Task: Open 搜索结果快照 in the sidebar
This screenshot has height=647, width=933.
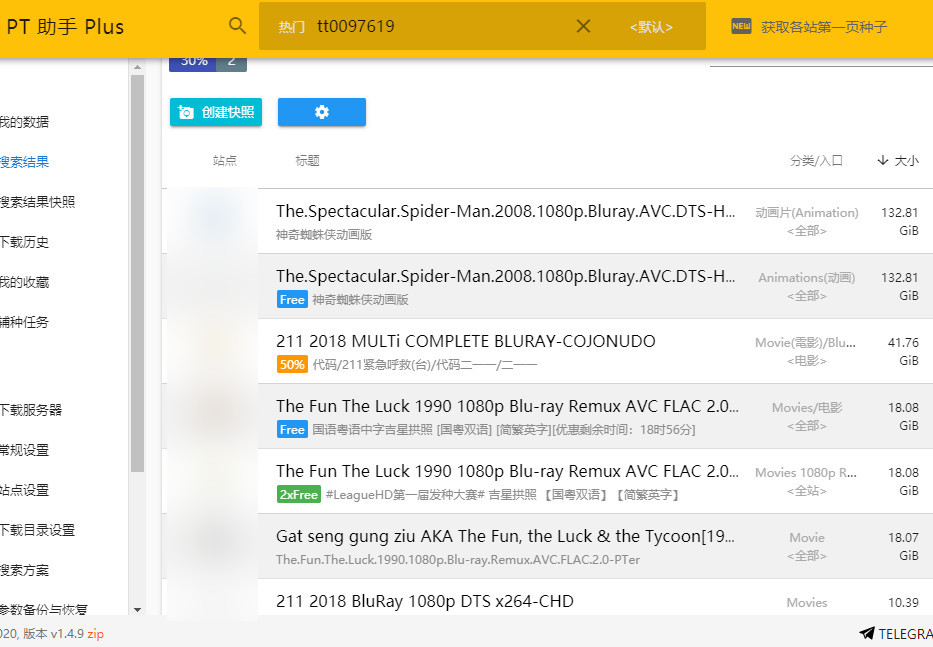Action: point(30,201)
